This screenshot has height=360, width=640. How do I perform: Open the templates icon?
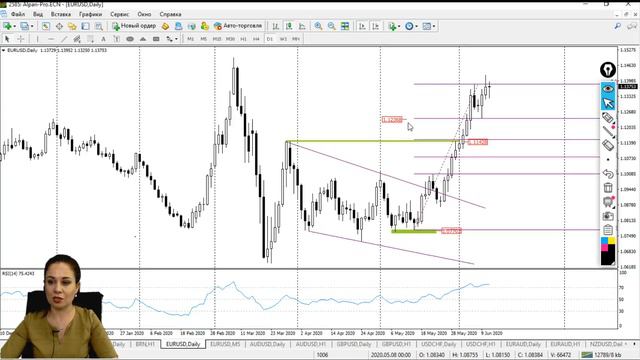point(427,26)
